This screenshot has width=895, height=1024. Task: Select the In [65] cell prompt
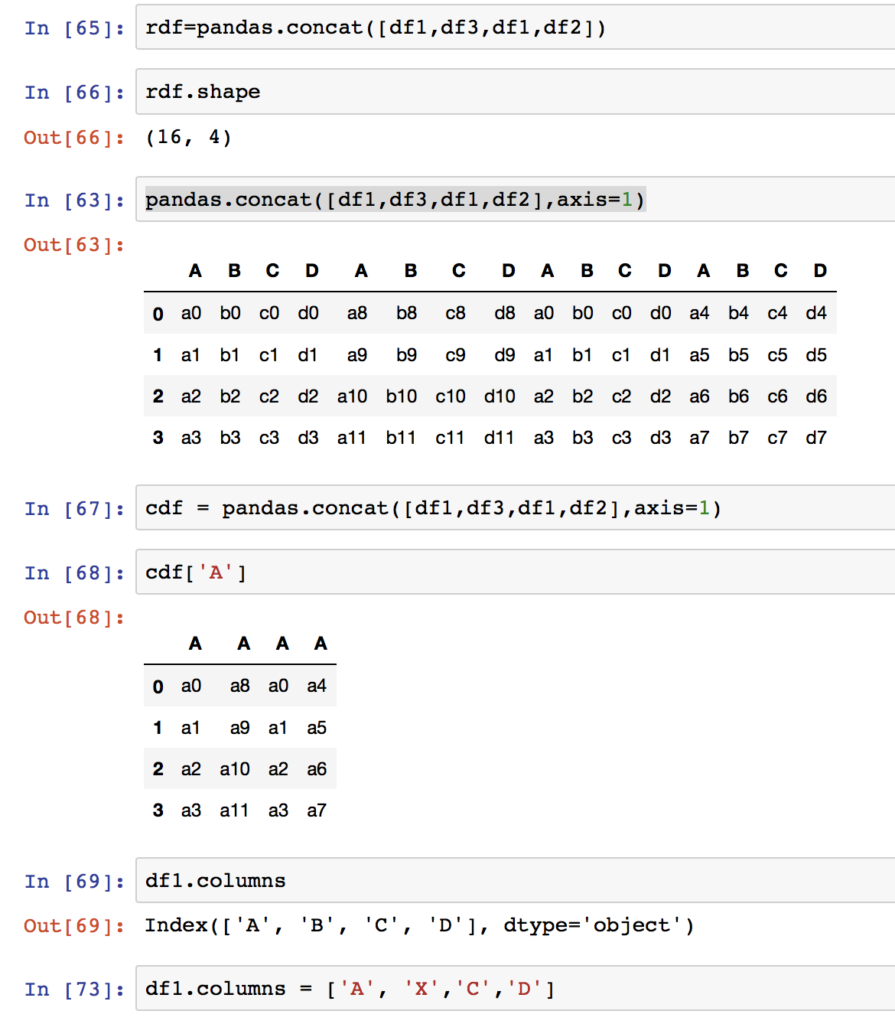coord(74,28)
